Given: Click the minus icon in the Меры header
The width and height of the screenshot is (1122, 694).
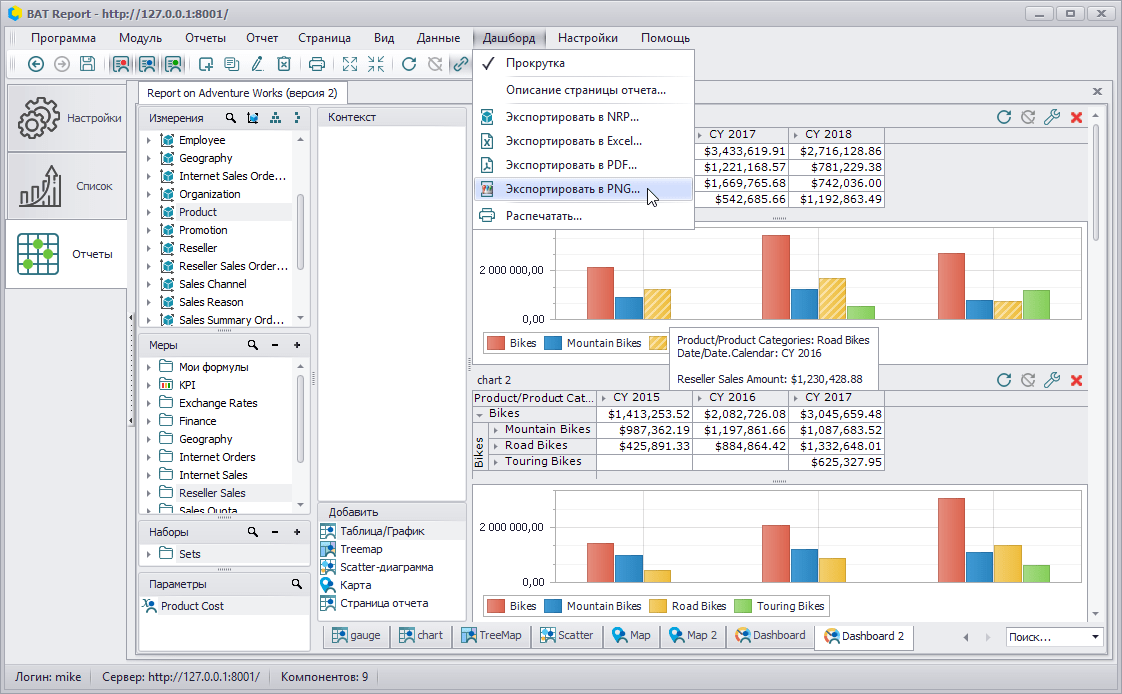Looking at the screenshot, I should coord(275,345).
